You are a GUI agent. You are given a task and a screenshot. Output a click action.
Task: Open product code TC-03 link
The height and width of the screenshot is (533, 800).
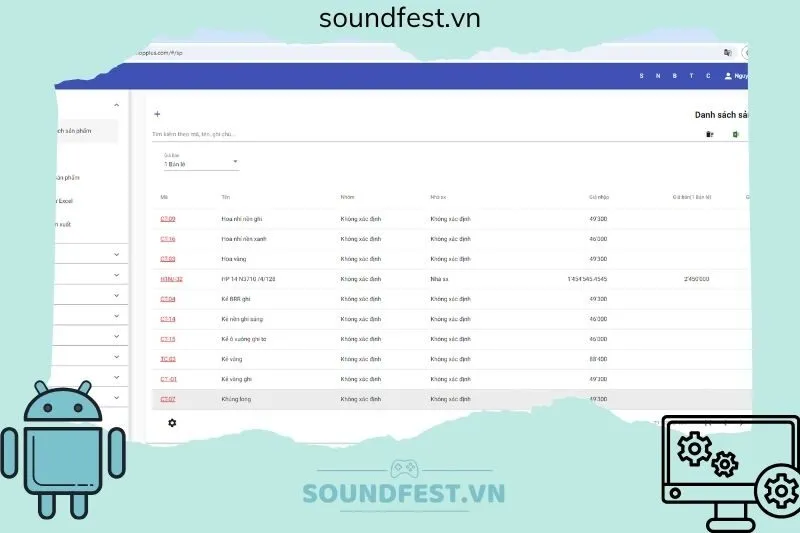(x=168, y=359)
